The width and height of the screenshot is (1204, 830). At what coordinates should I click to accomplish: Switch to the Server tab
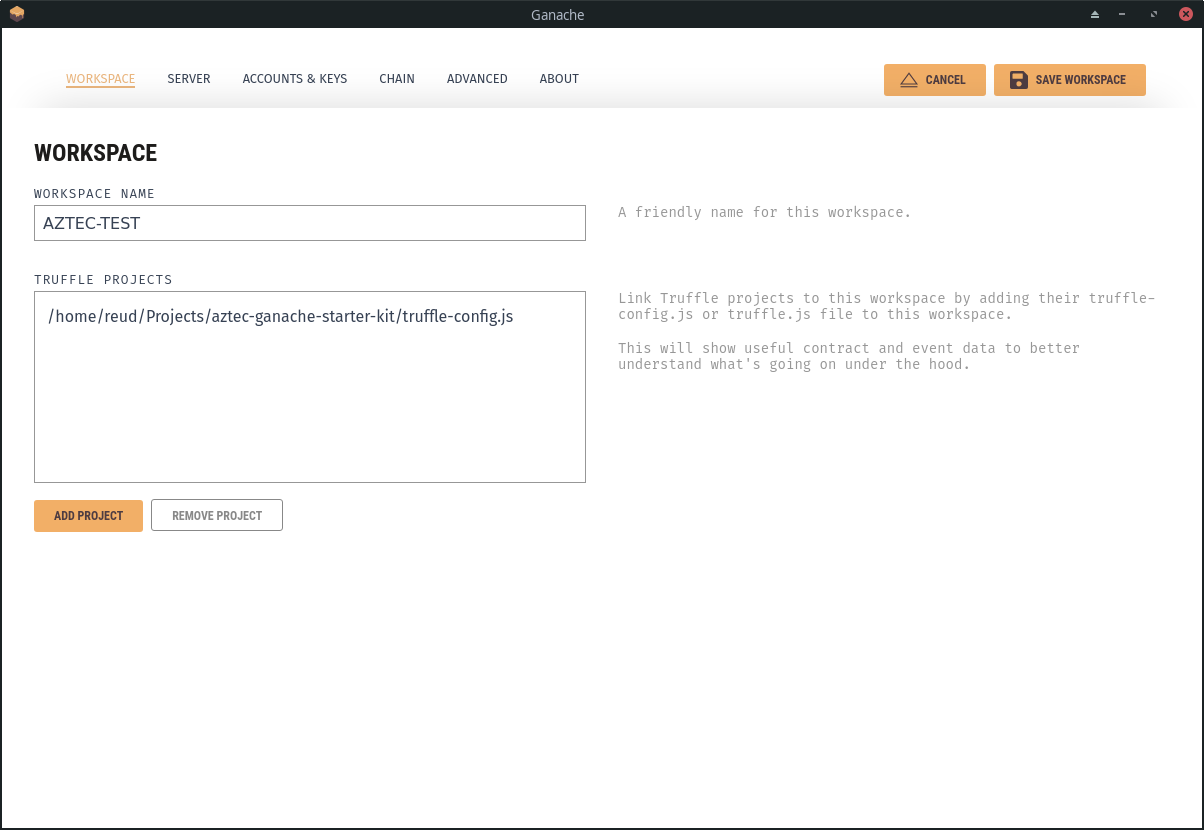pyautogui.click(x=189, y=79)
